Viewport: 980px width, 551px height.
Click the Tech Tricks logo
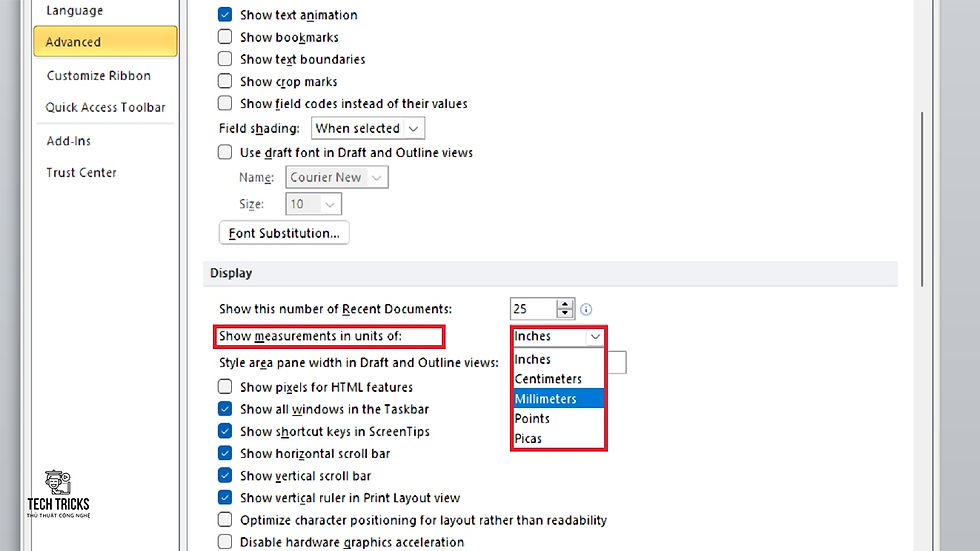pos(58,494)
